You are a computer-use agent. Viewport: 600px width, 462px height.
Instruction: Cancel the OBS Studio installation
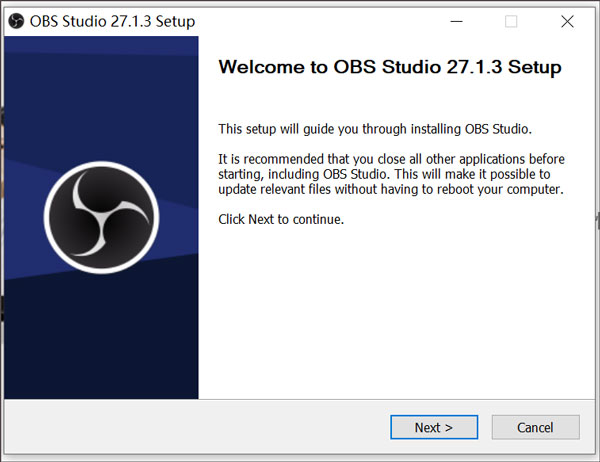coord(535,427)
